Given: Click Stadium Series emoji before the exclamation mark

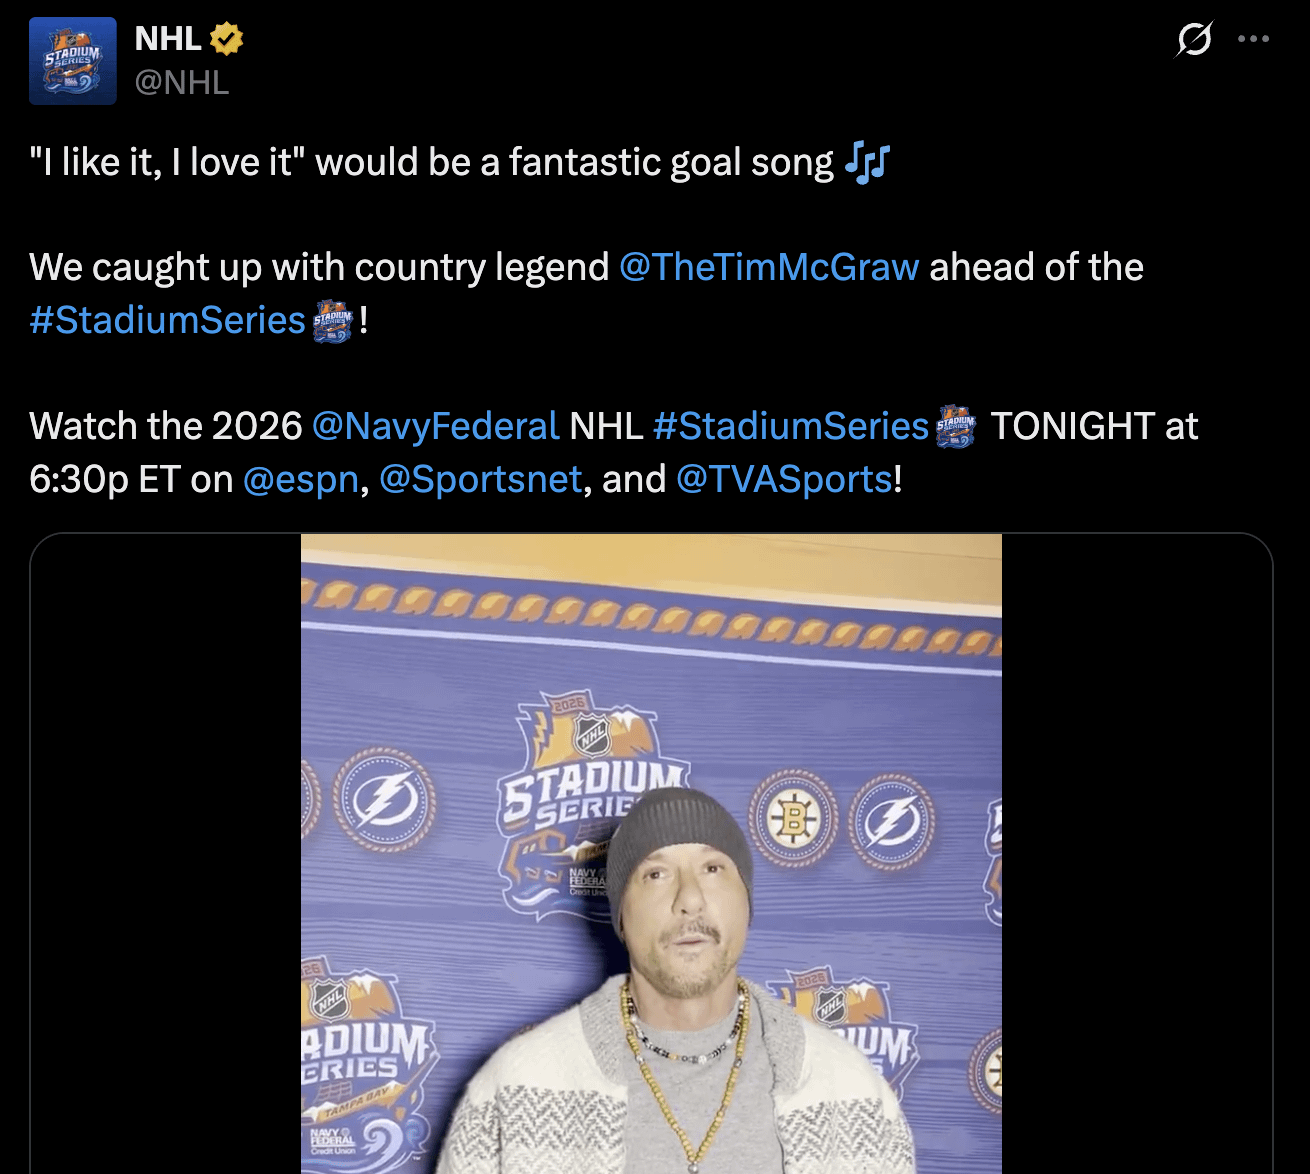Looking at the screenshot, I should pos(333,321).
